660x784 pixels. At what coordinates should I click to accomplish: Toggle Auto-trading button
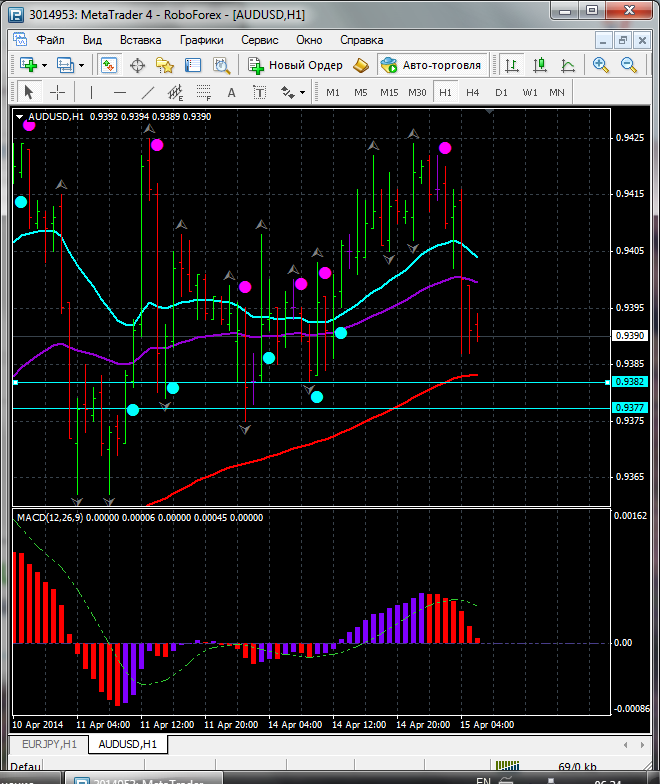[x=432, y=65]
